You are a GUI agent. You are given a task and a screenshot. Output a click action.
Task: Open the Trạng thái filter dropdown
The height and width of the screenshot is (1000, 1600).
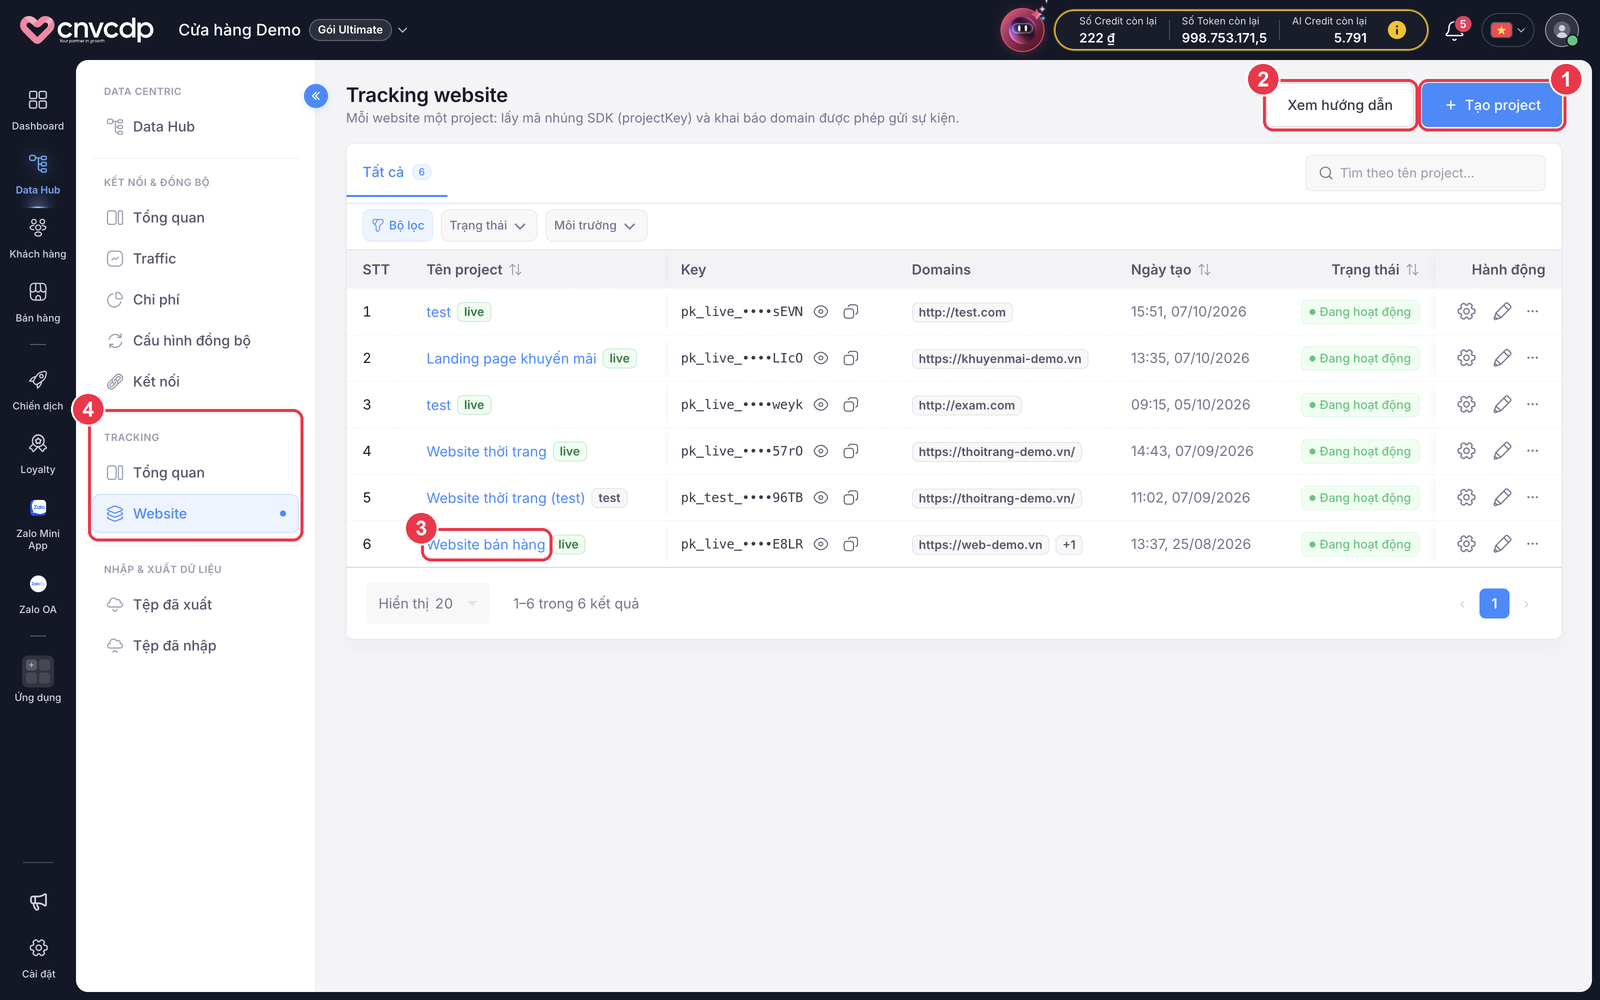488,226
